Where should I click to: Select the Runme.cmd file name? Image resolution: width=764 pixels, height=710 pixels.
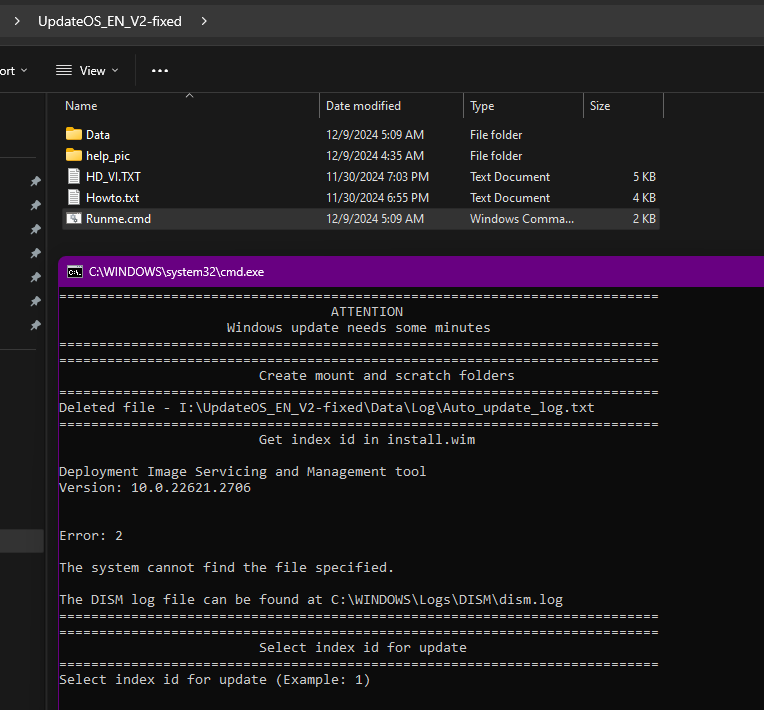point(118,219)
